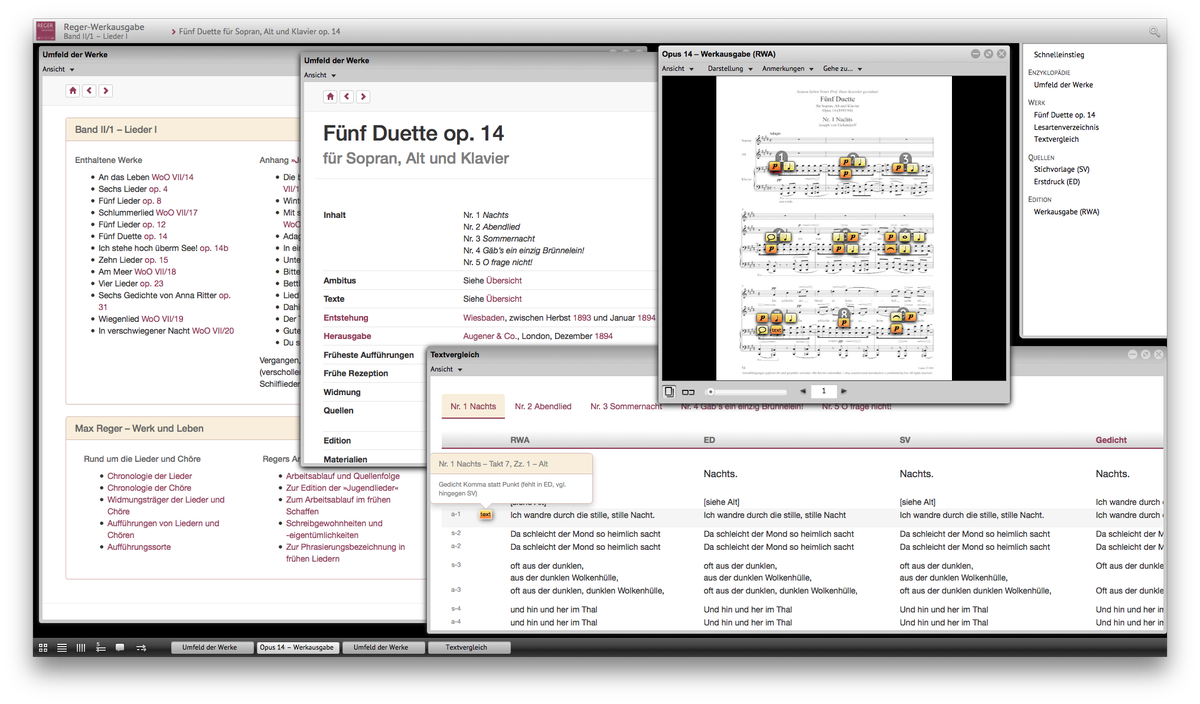Open the Gehe zu... dropdown
Viewport: 1200px width, 704px height.
click(842, 69)
